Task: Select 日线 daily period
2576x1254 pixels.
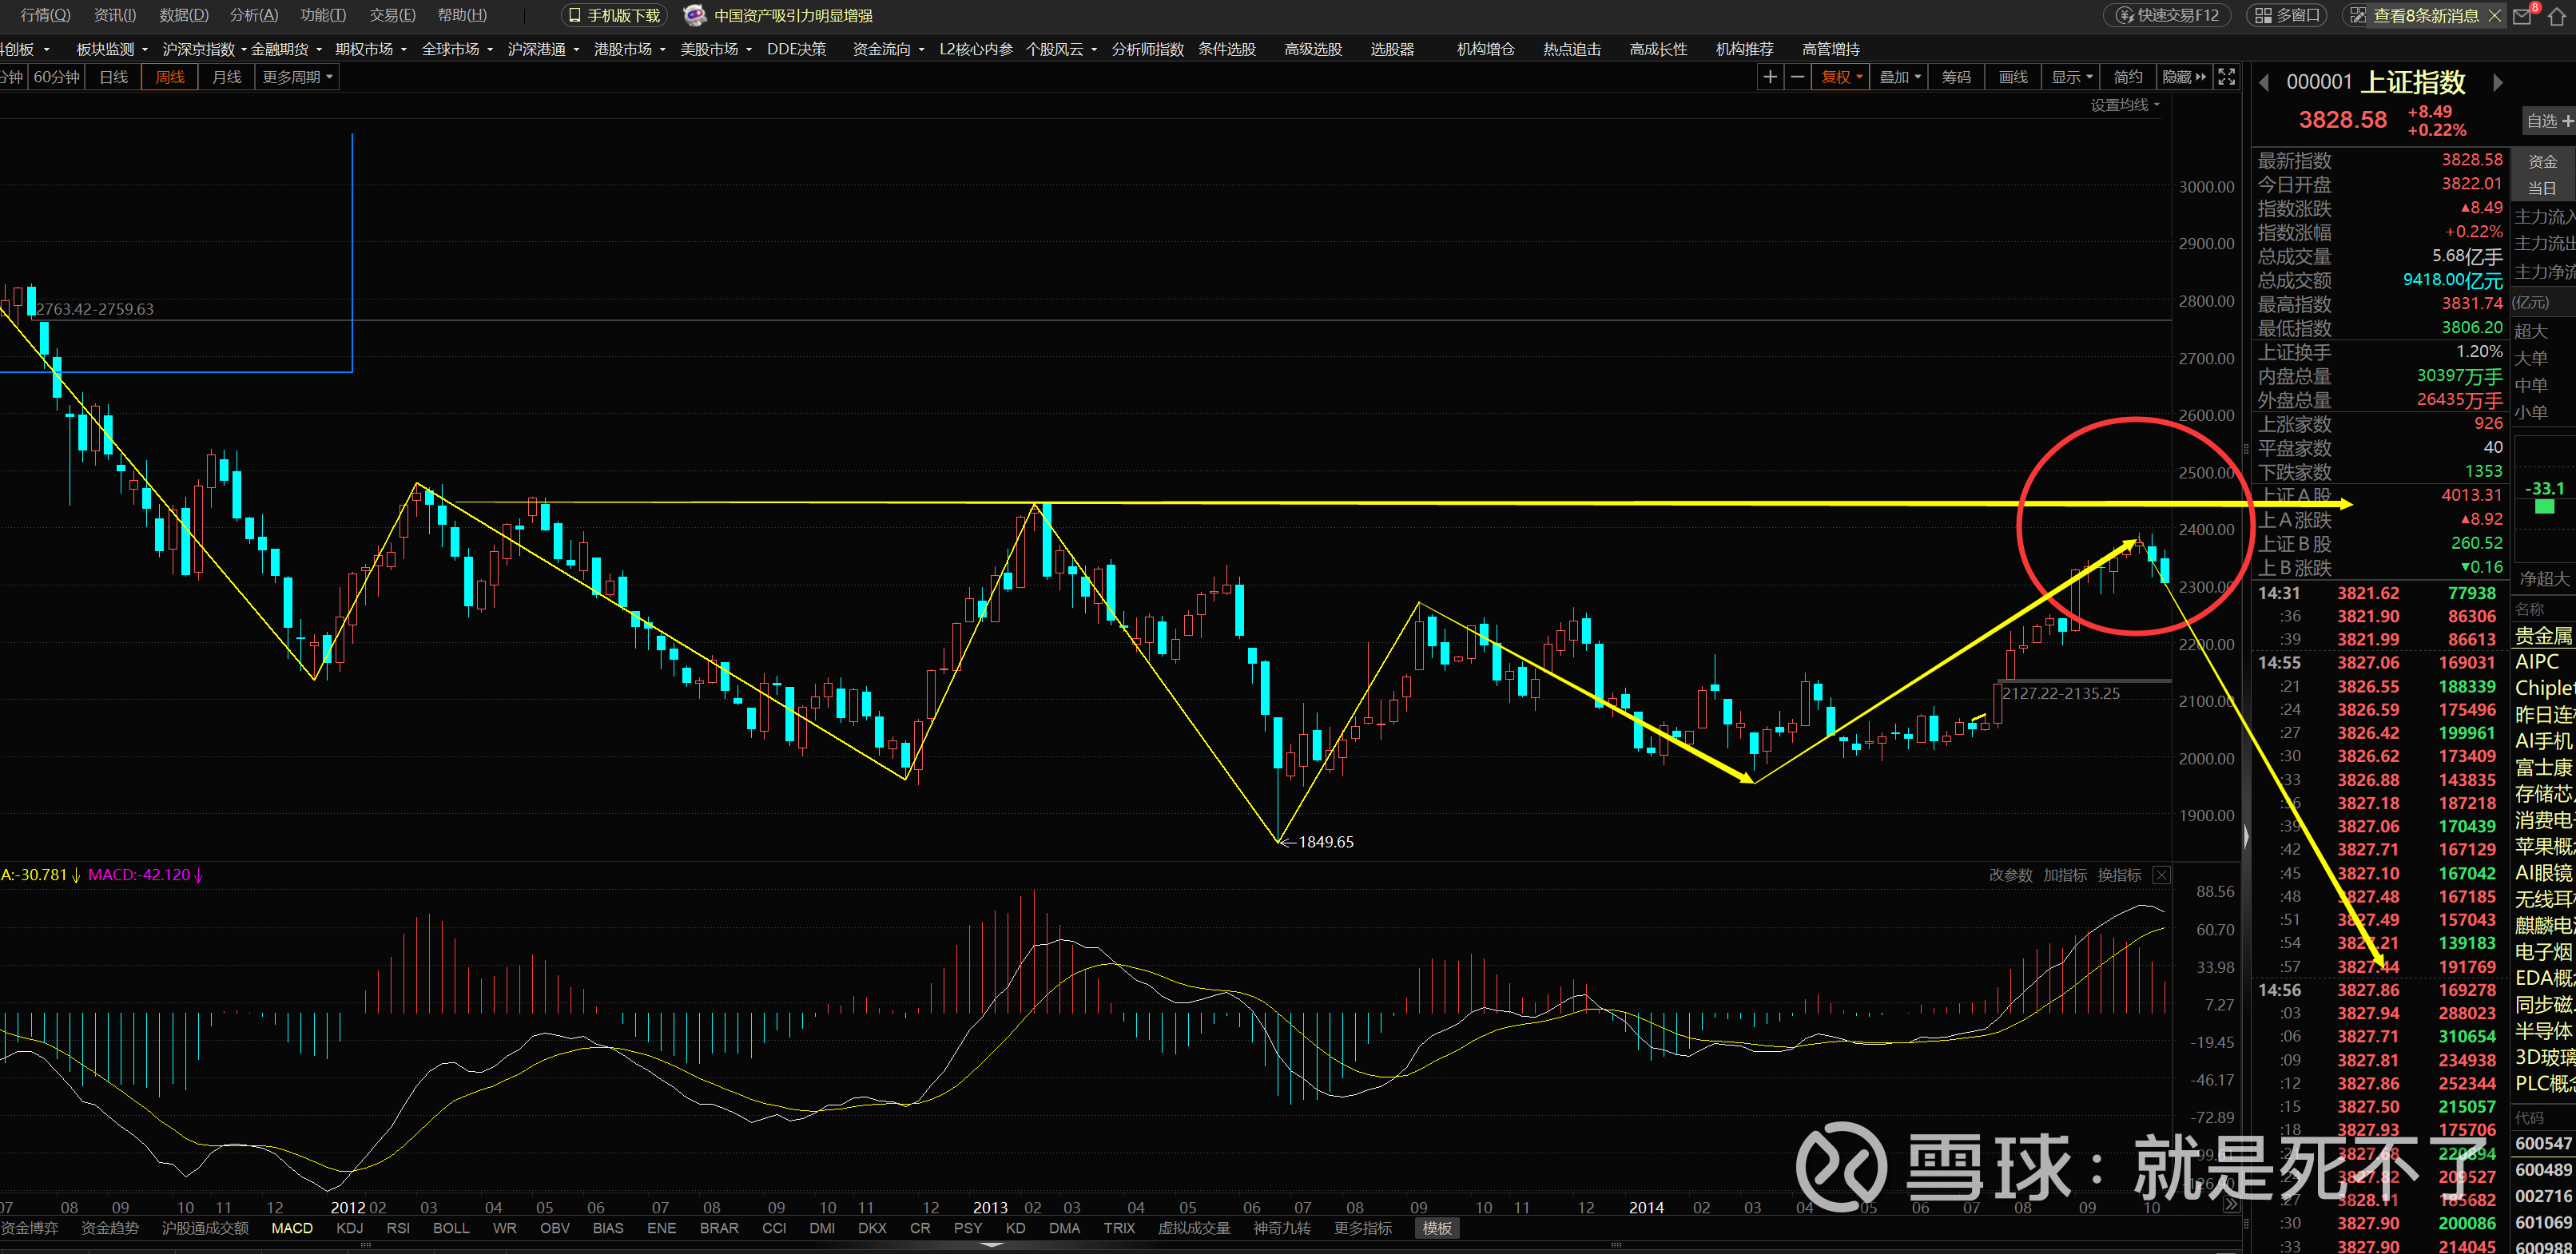Action: (x=113, y=77)
